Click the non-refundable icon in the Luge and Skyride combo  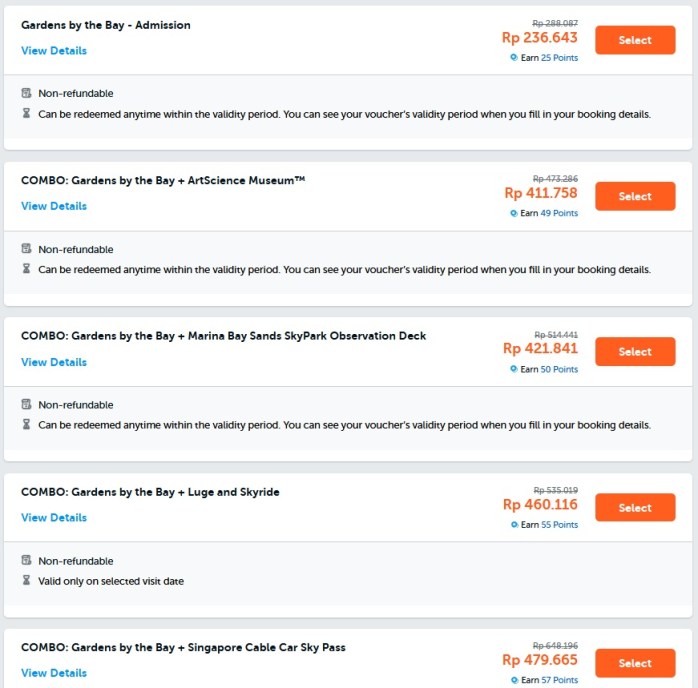(27, 561)
